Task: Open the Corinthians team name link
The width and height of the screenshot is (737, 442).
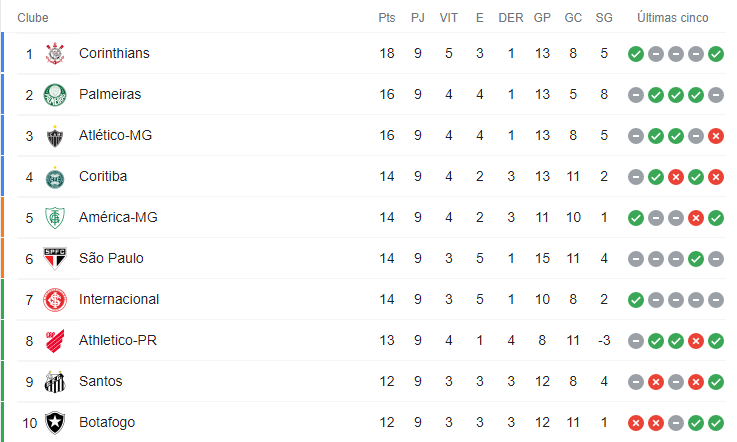Action: (x=114, y=53)
